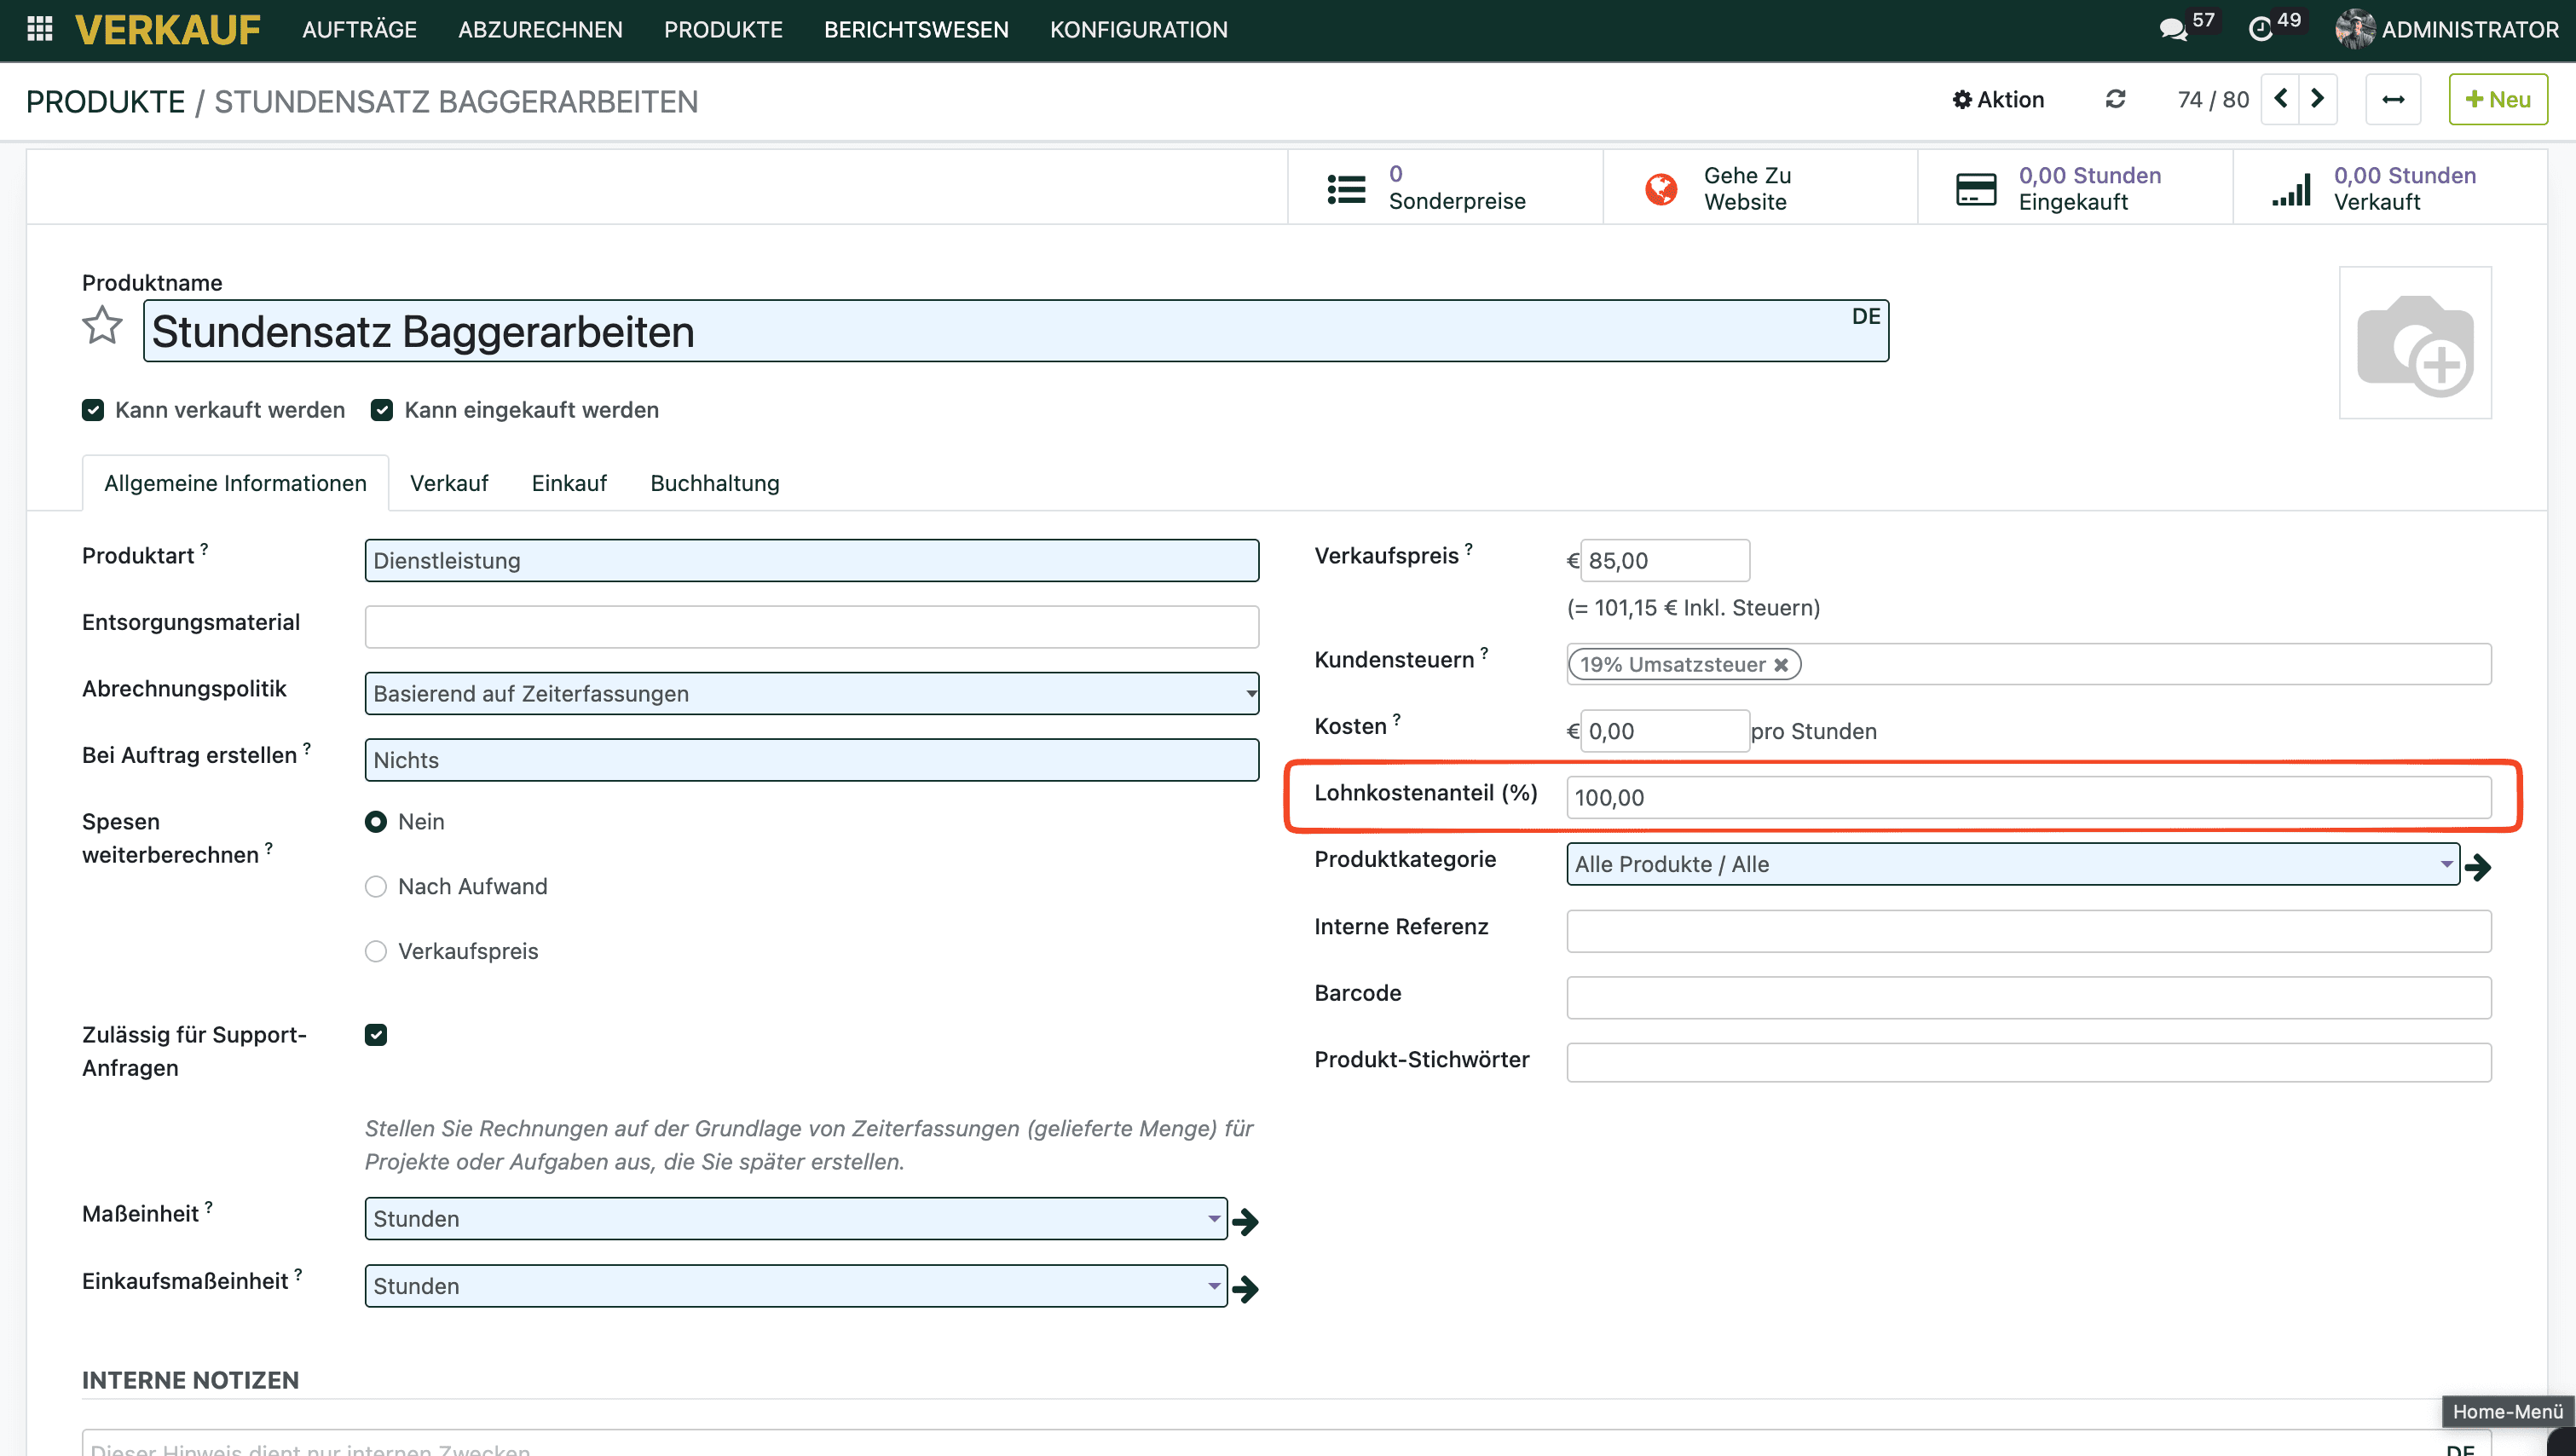Go to previous product record arrow

(2281, 99)
